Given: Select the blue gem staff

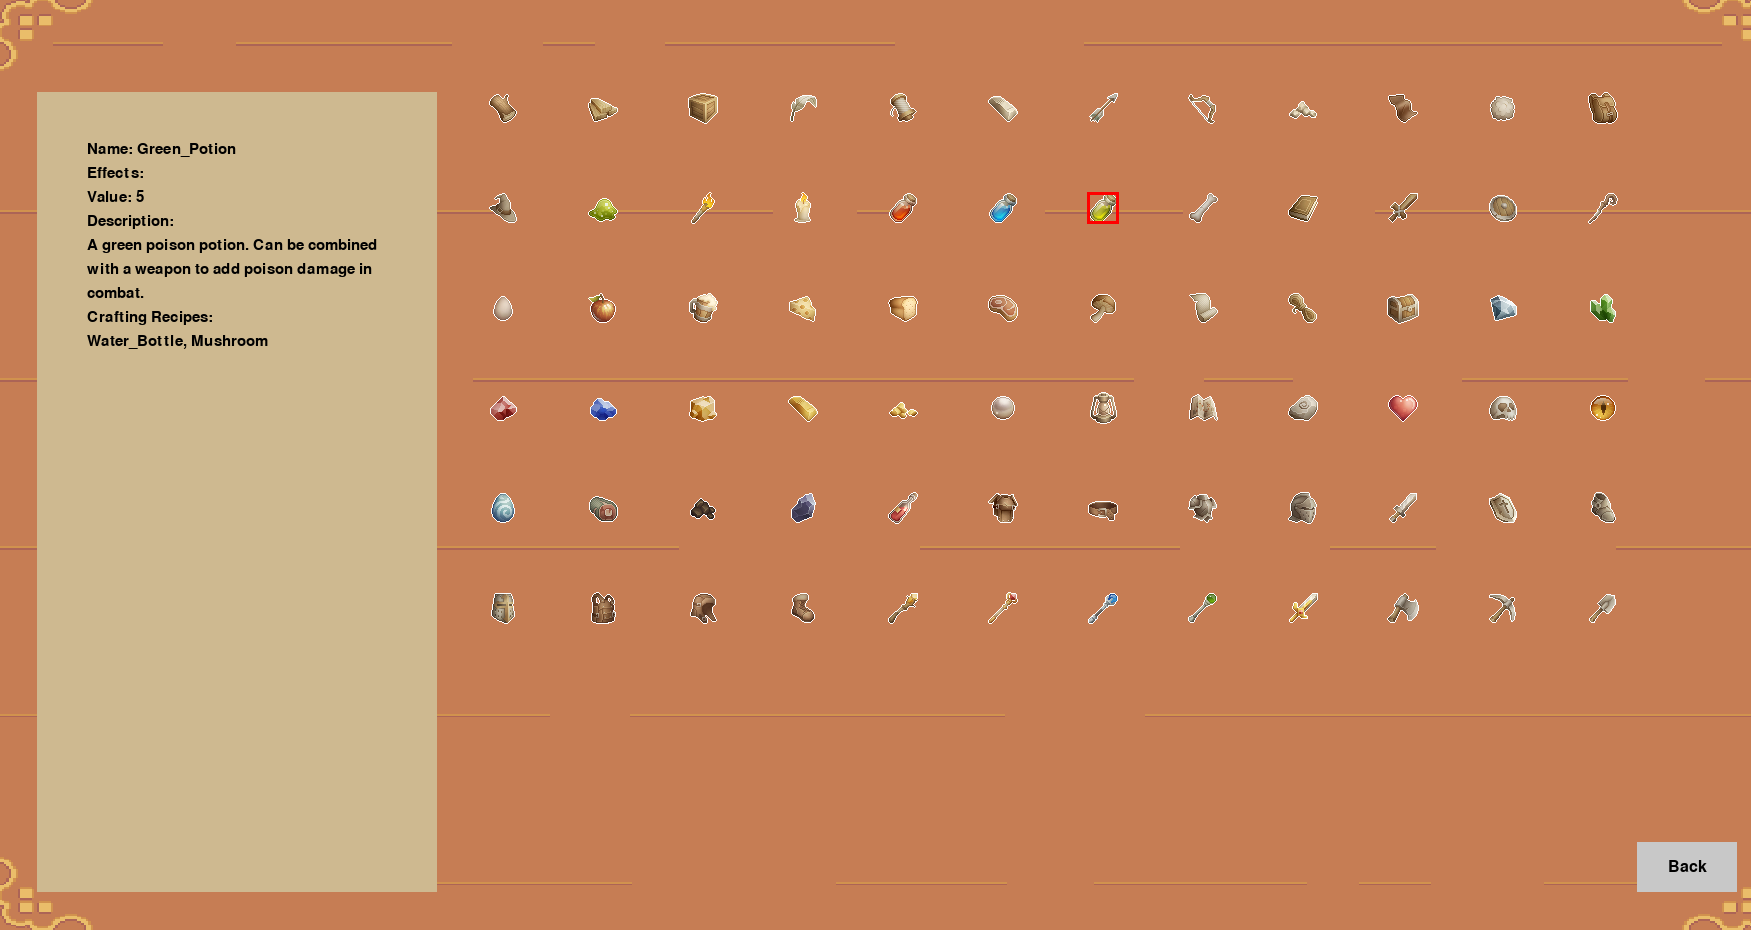Looking at the screenshot, I should [1103, 608].
